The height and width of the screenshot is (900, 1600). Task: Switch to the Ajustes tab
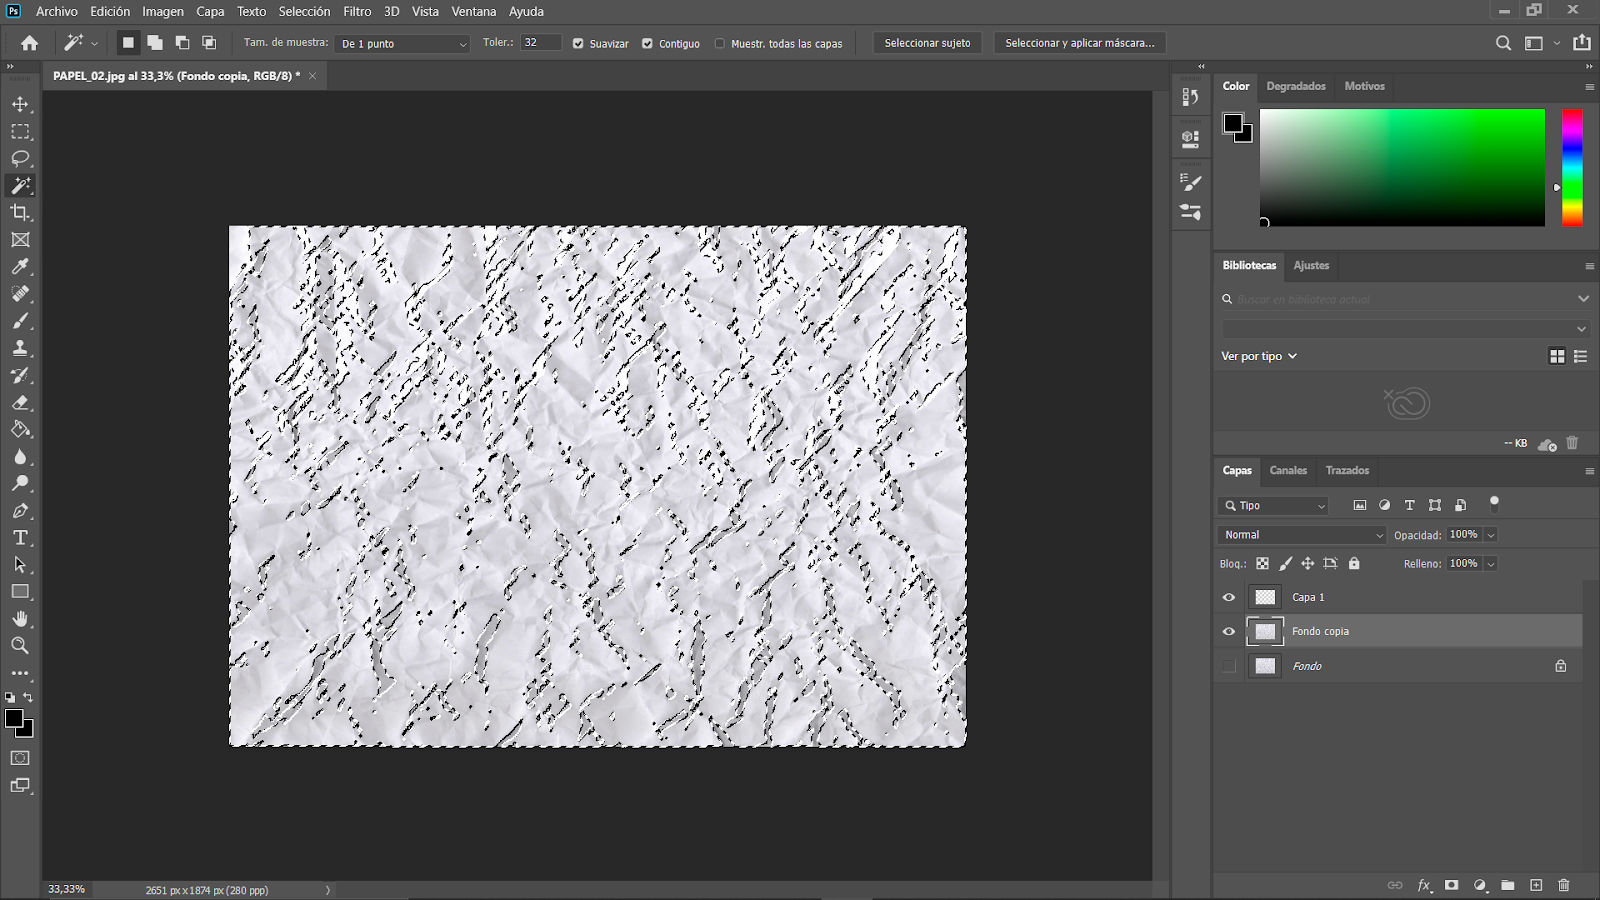point(1311,265)
